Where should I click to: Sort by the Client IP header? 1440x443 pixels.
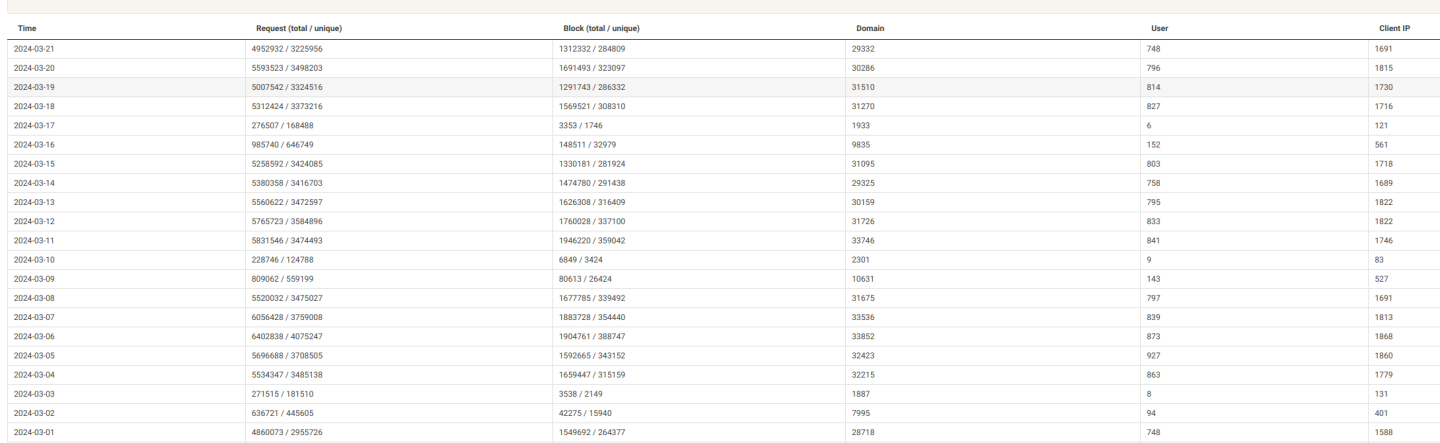(1394, 28)
